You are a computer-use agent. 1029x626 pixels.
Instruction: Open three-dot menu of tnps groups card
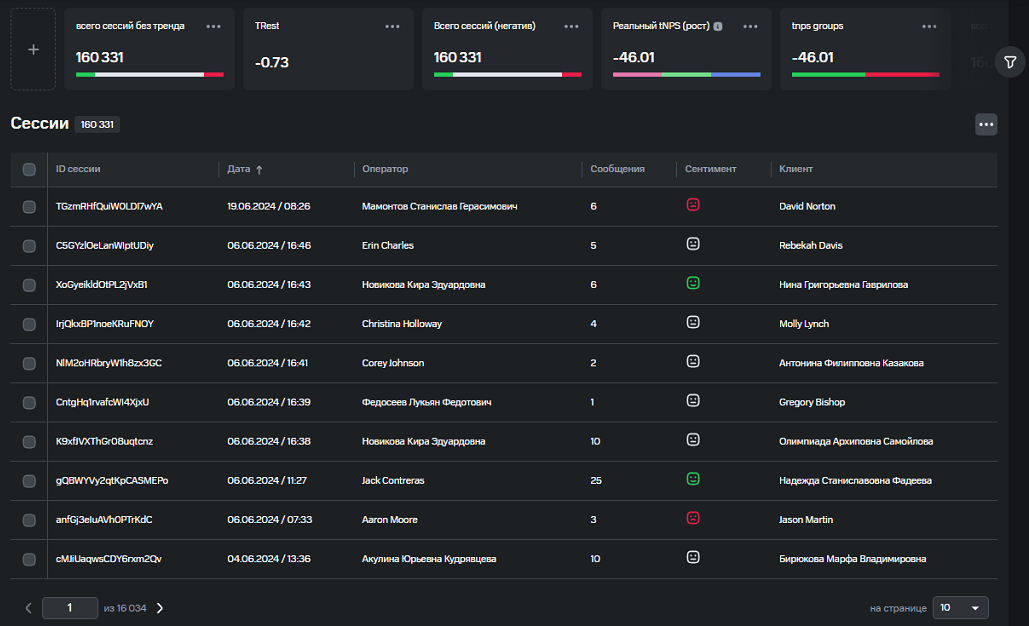(929, 26)
